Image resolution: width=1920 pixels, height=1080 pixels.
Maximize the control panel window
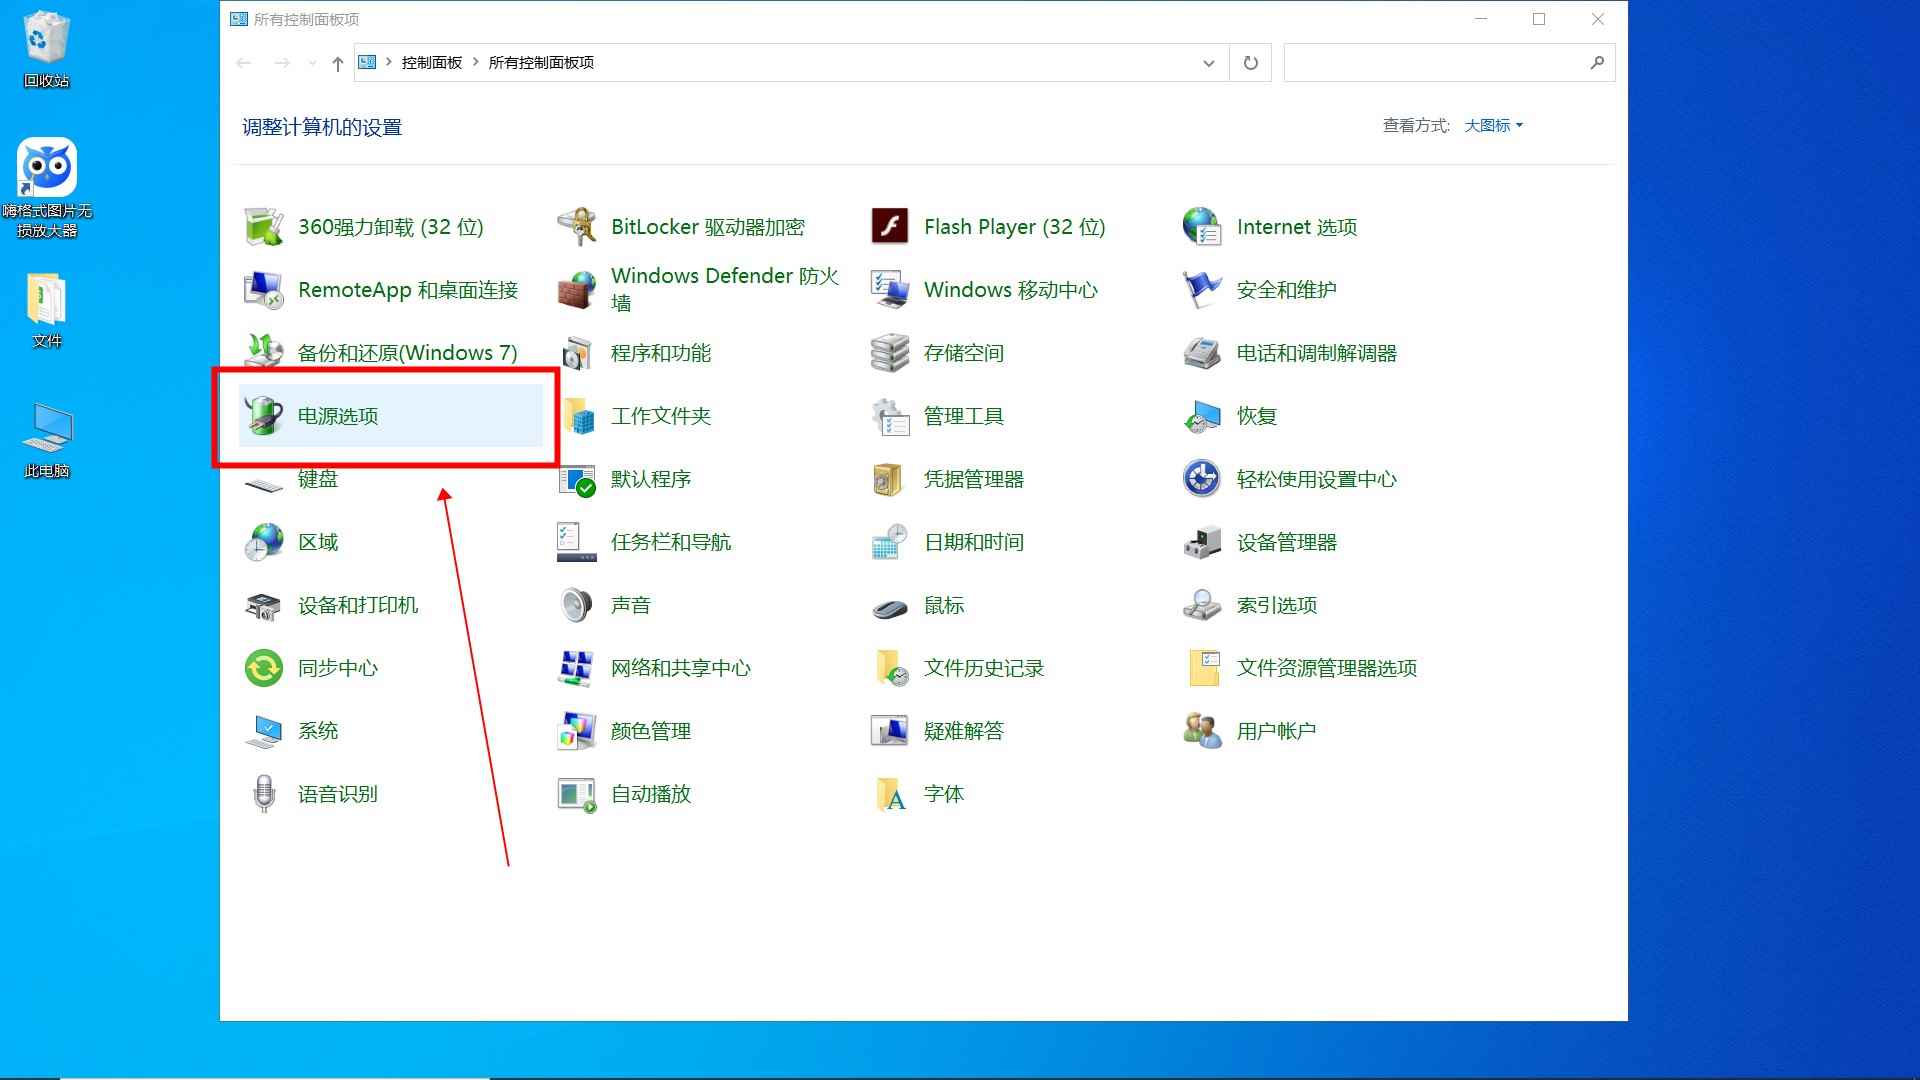1539,19
